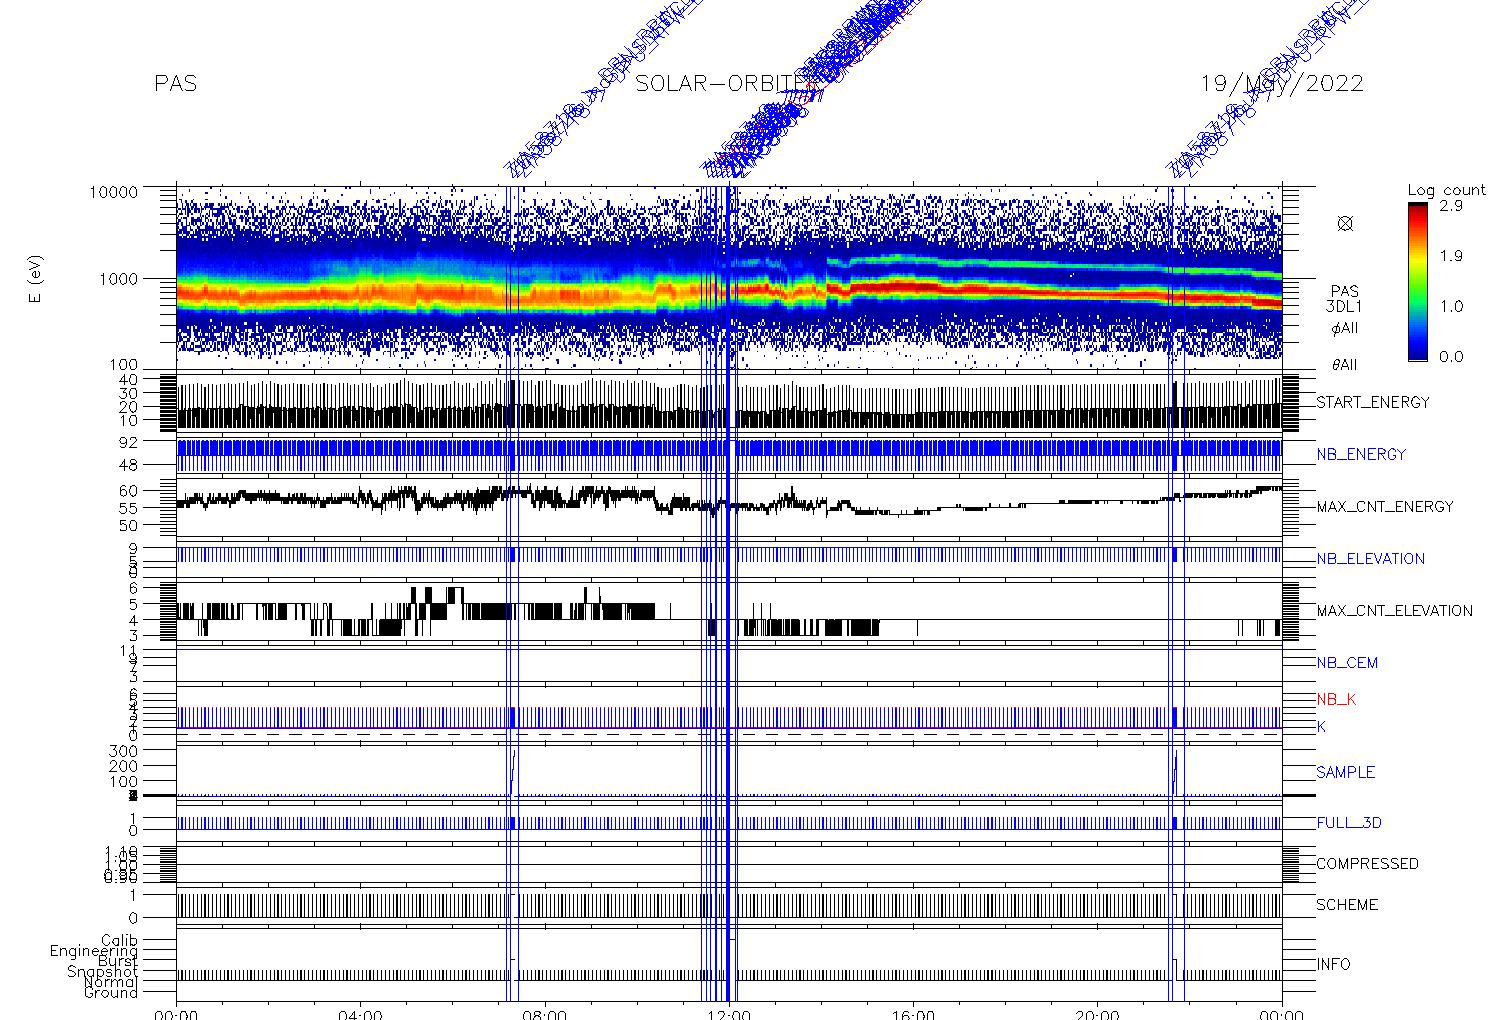
Task: Click the '2.9' colorbar tick value
Action: (x=1451, y=206)
